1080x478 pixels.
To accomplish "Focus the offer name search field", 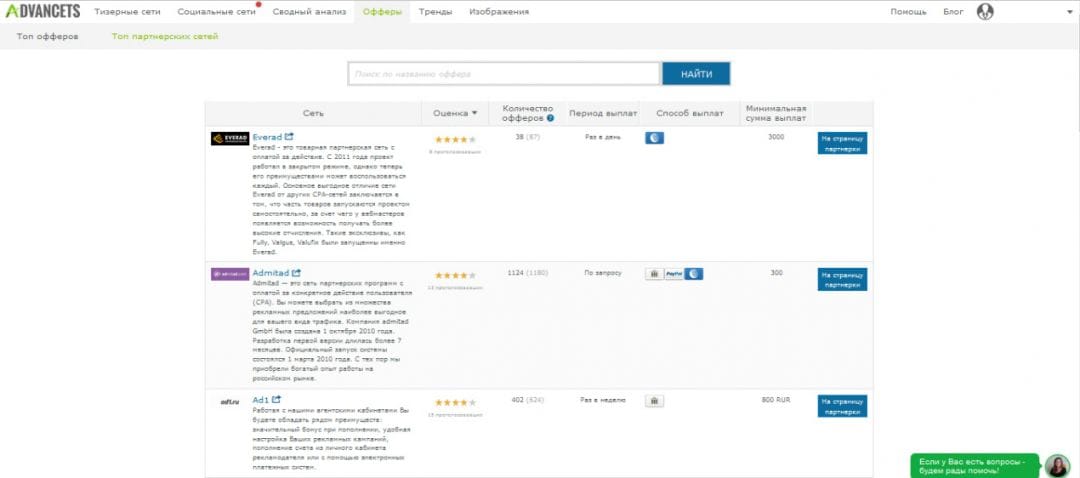I will tap(504, 74).
